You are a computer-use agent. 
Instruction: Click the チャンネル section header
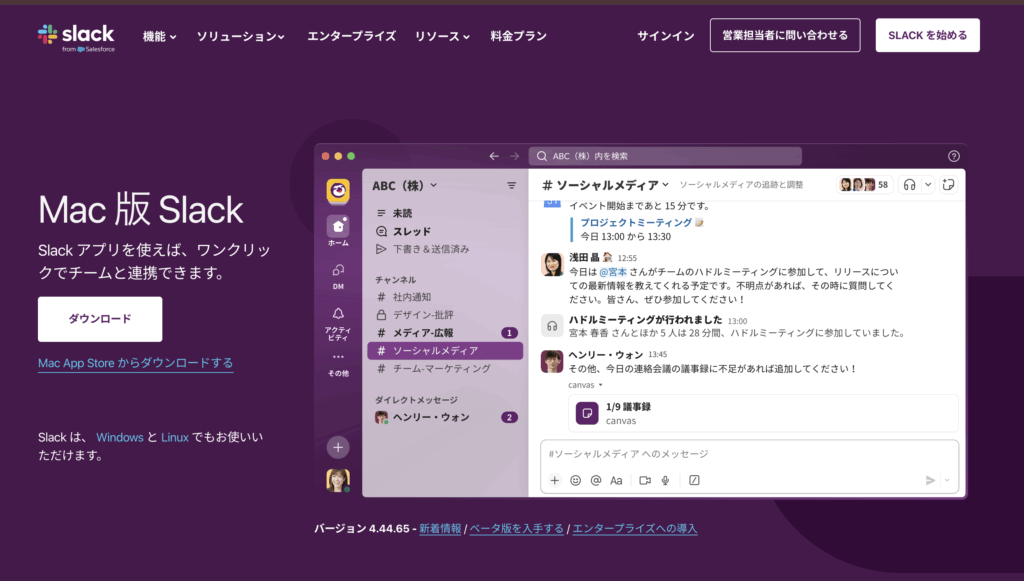coord(395,279)
